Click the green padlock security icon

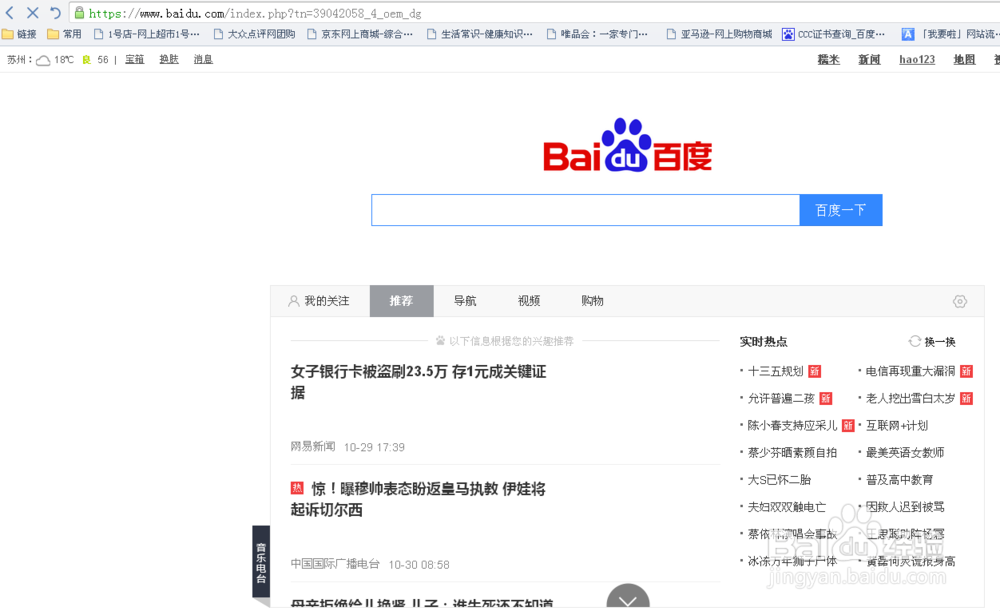pyautogui.click(x=79, y=12)
